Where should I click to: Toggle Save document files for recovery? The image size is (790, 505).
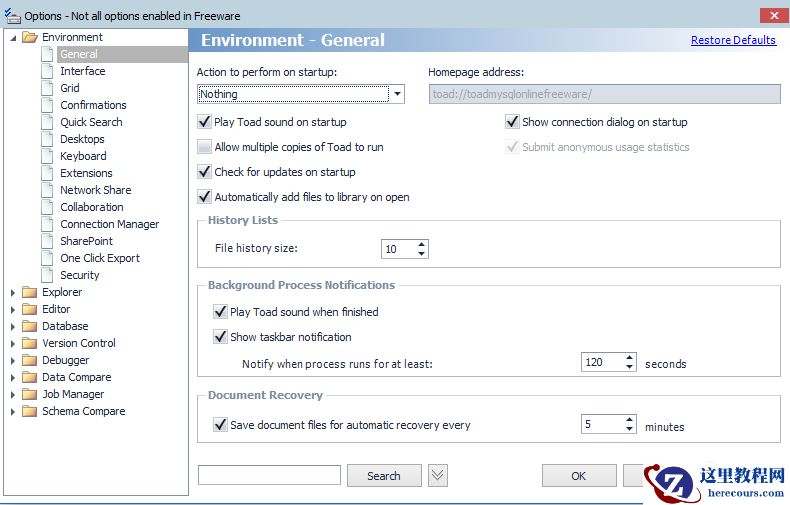(x=220, y=425)
